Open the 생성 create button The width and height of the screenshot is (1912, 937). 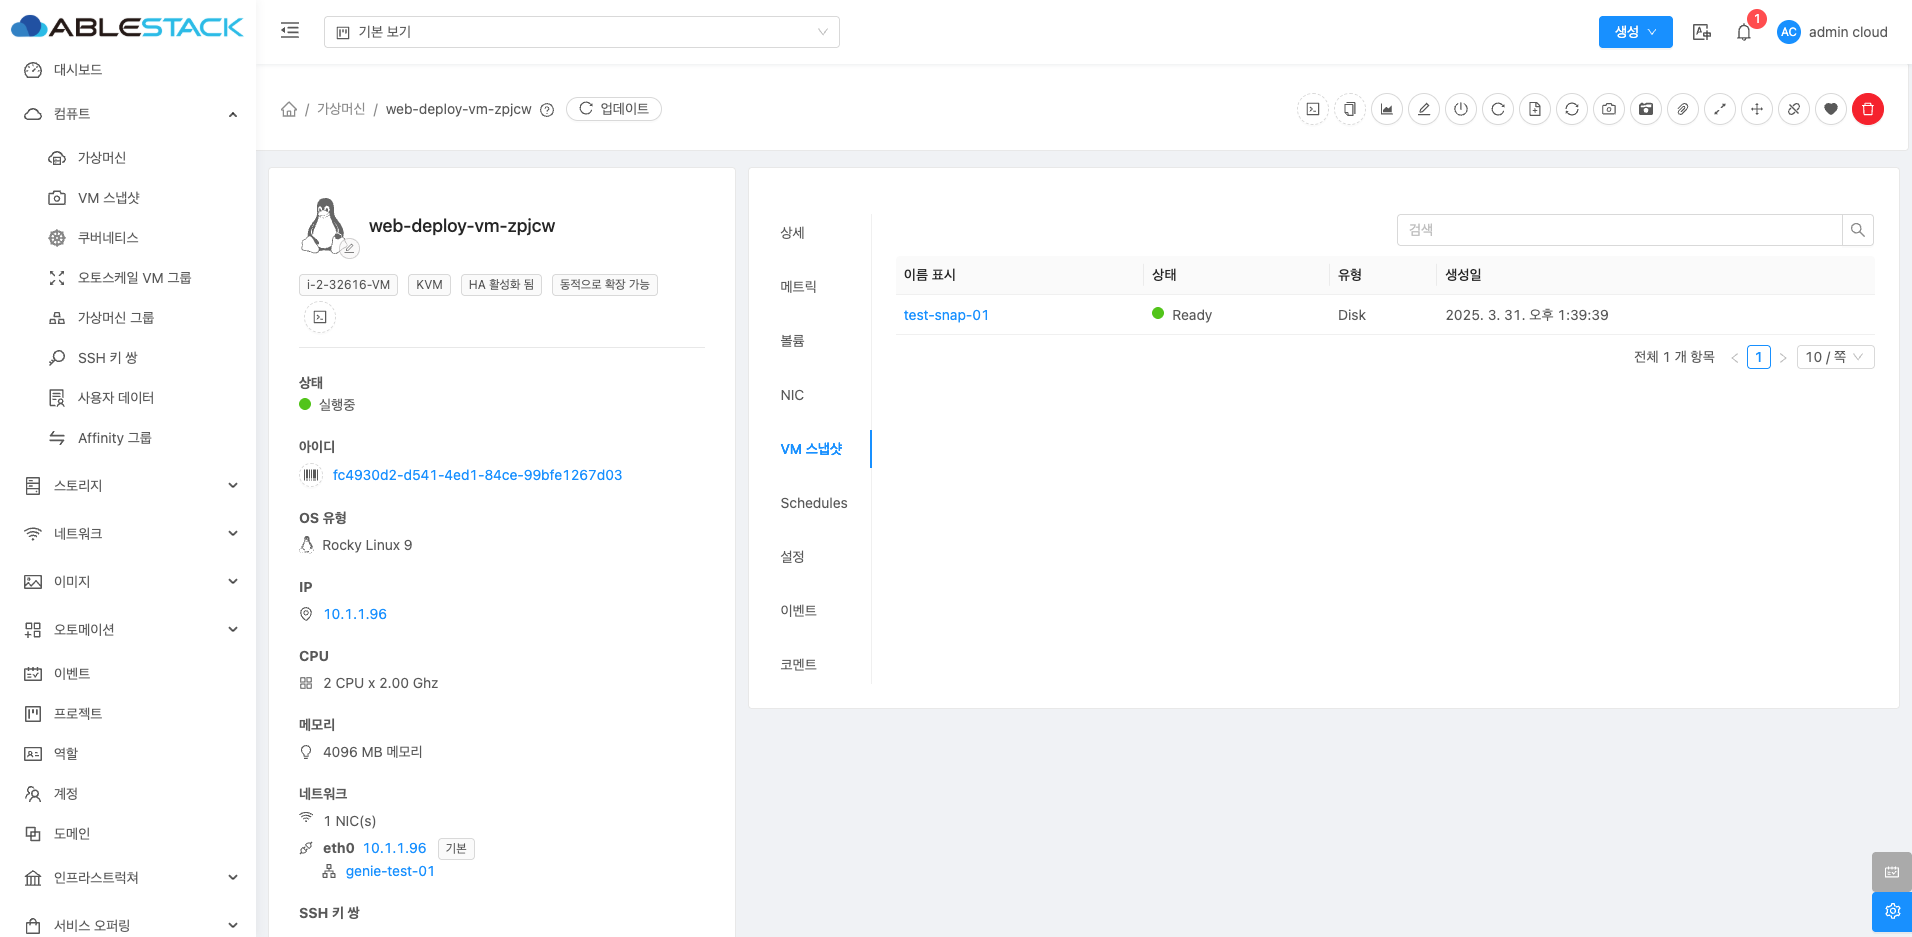point(1635,32)
